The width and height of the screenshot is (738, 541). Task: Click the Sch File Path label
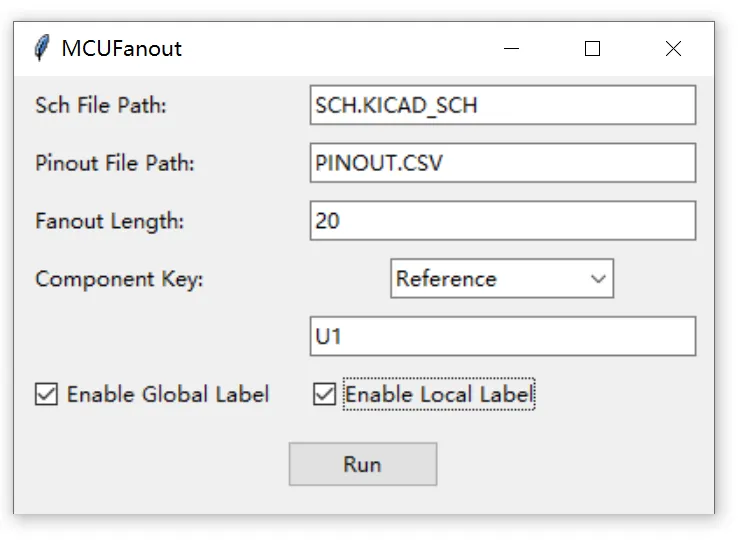101,105
